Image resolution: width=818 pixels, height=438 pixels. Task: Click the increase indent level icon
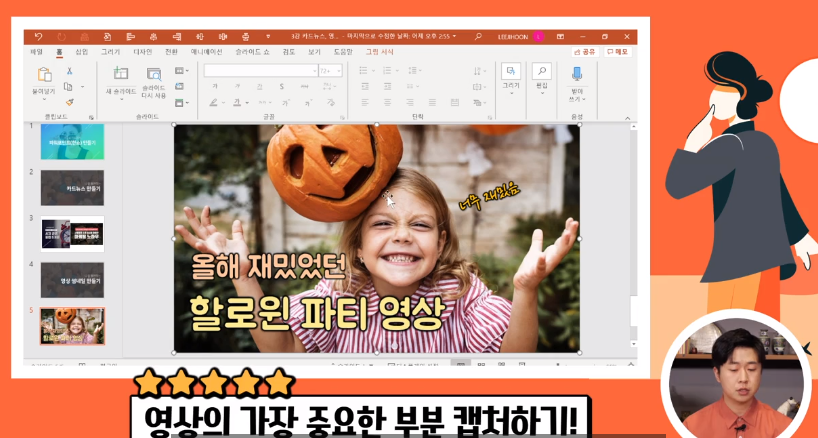[x=387, y=87]
